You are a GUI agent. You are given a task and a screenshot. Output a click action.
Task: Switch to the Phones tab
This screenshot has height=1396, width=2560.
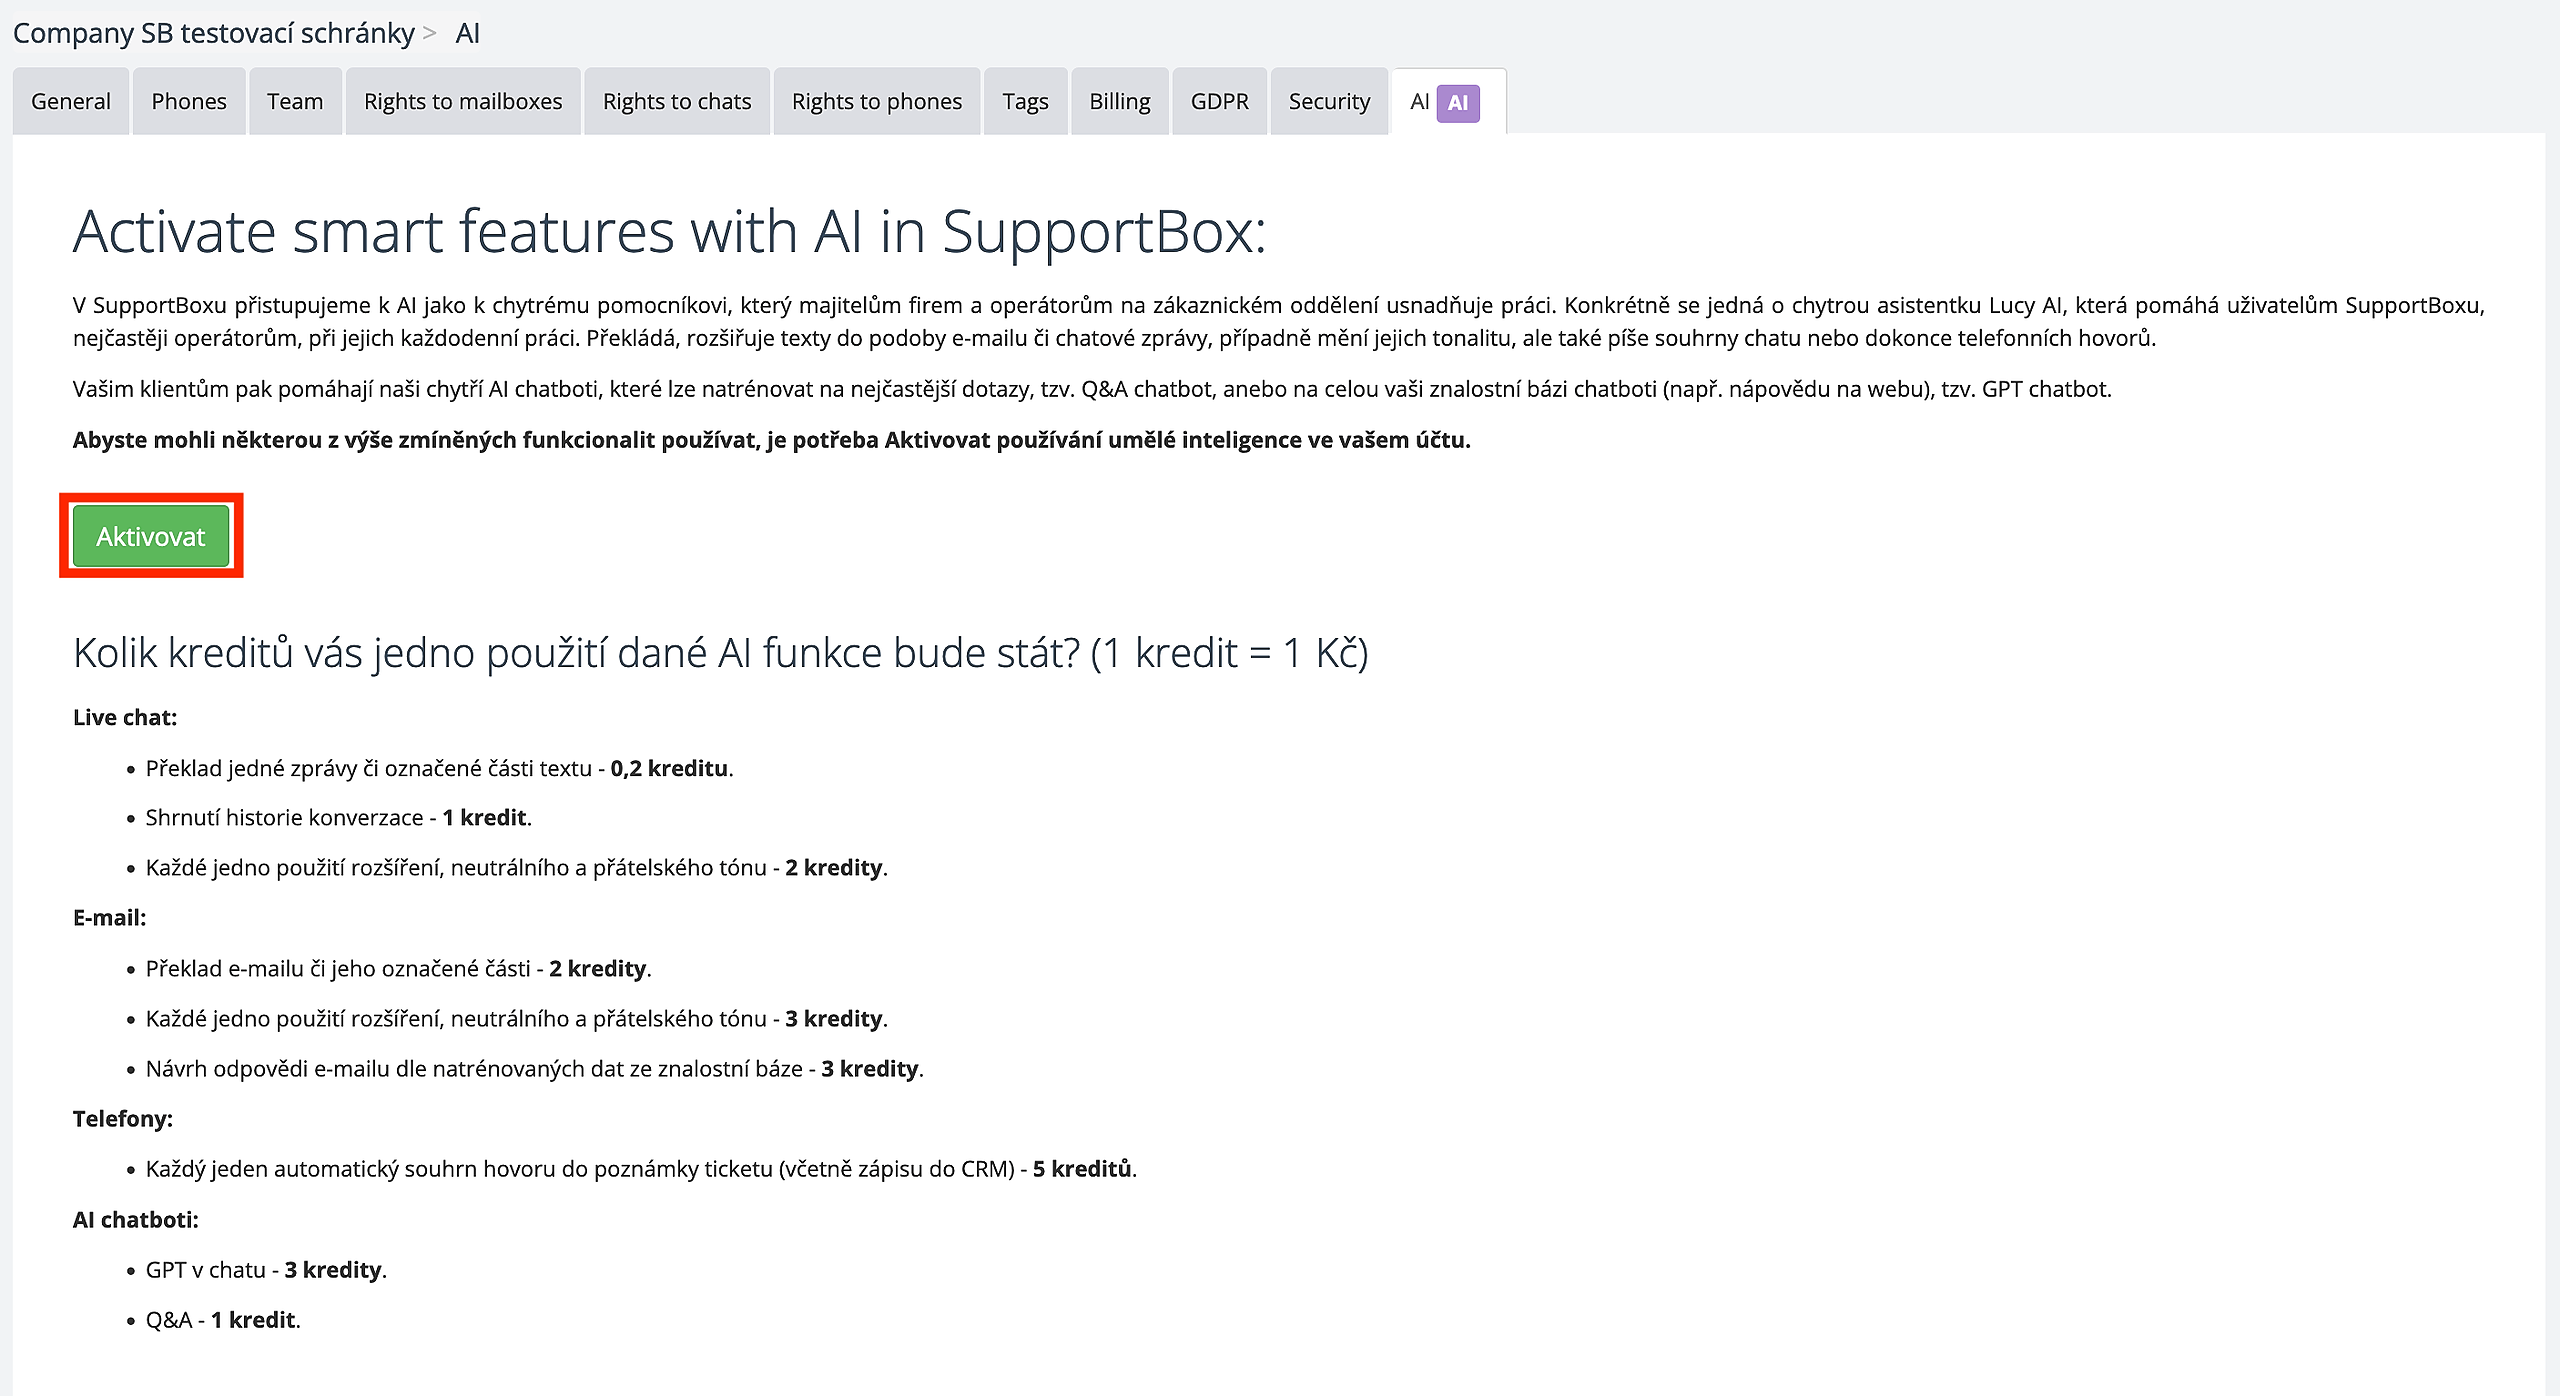pyautogui.click(x=188, y=101)
